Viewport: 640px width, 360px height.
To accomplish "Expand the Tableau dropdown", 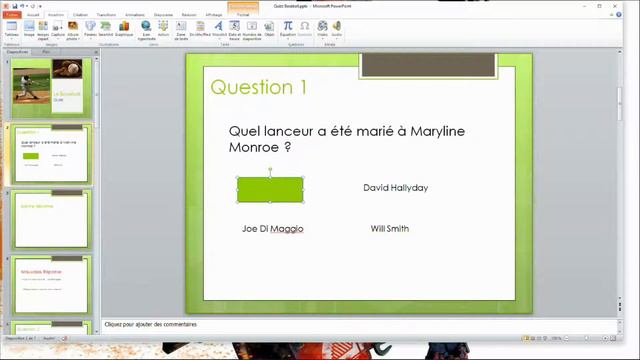I will click(11, 39).
